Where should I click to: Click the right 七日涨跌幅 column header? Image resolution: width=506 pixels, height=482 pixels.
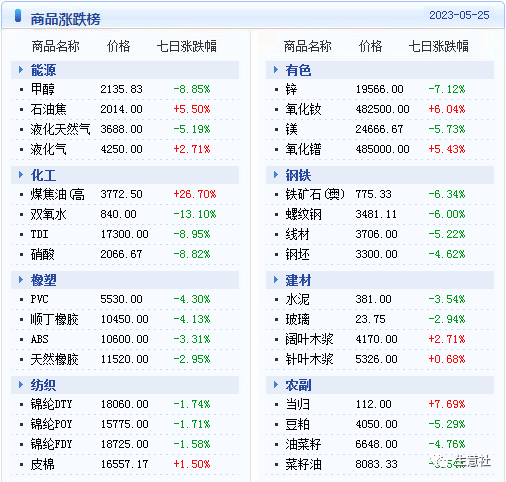coord(439,46)
